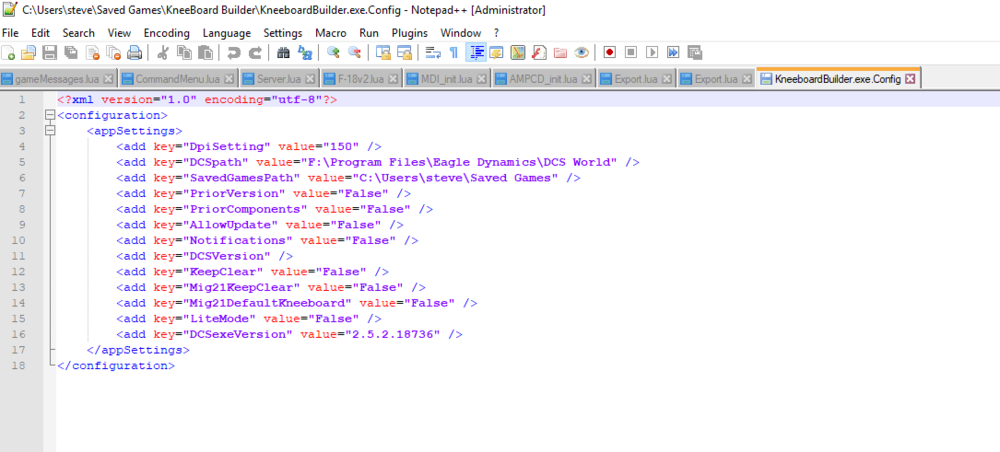Click the Save All toolbar icon
This screenshot has width=1000, height=452.
(71, 53)
